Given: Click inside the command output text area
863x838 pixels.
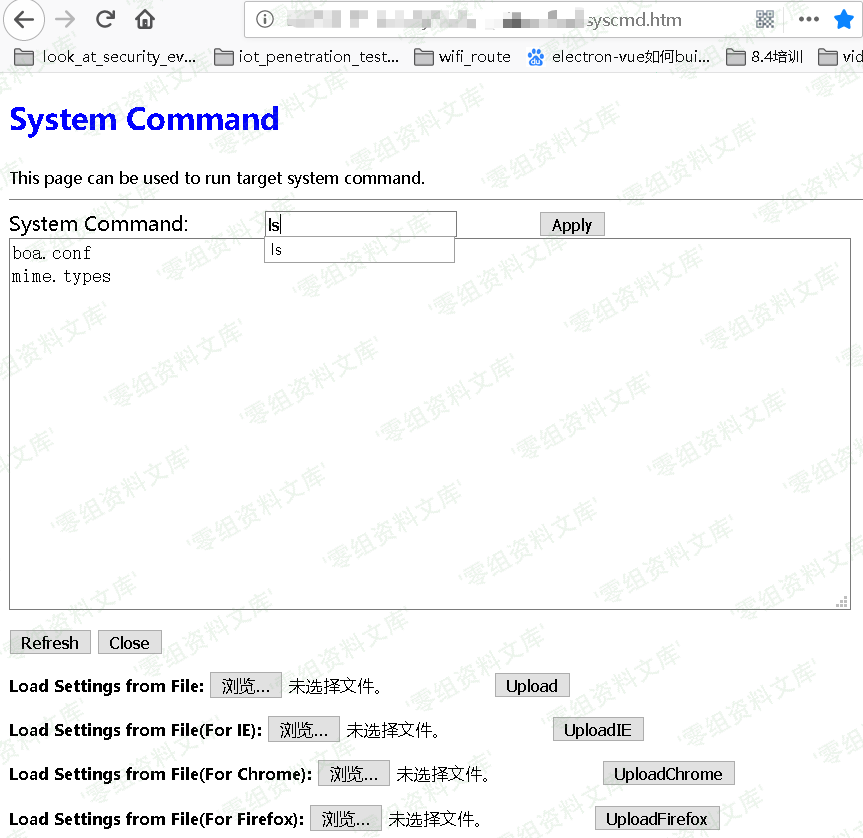Looking at the screenshot, I should [x=430, y=424].
